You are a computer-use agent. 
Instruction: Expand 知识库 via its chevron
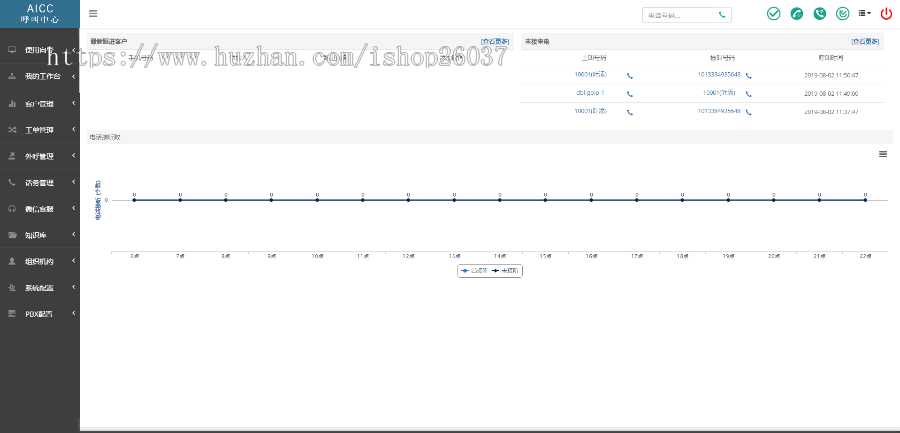[74, 234]
